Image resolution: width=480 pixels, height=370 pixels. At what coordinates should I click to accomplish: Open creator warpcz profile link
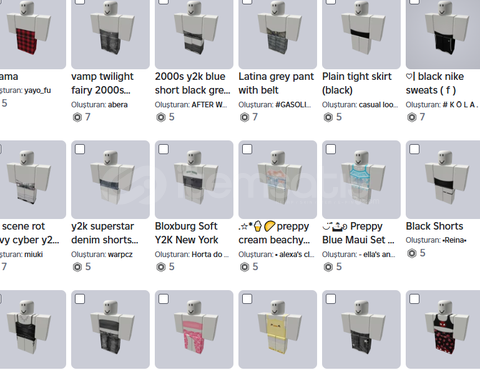click(x=120, y=254)
